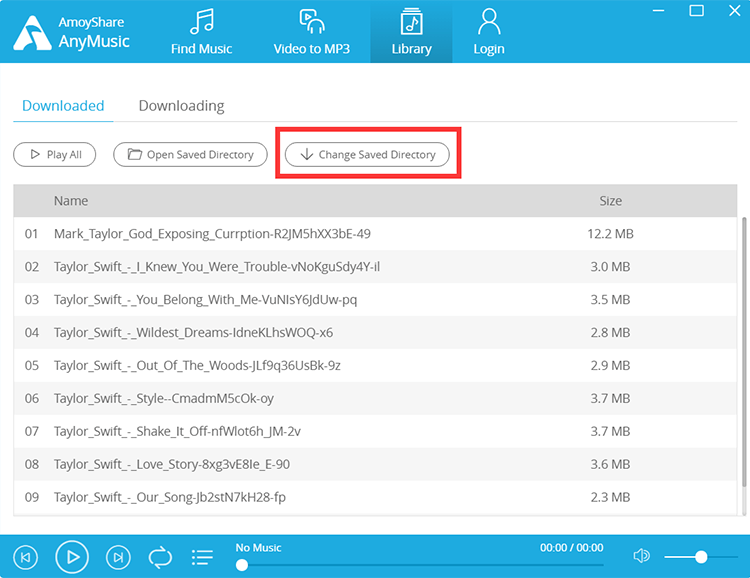Select the I_Knew_You_Were_Trouble track

click(x=375, y=267)
